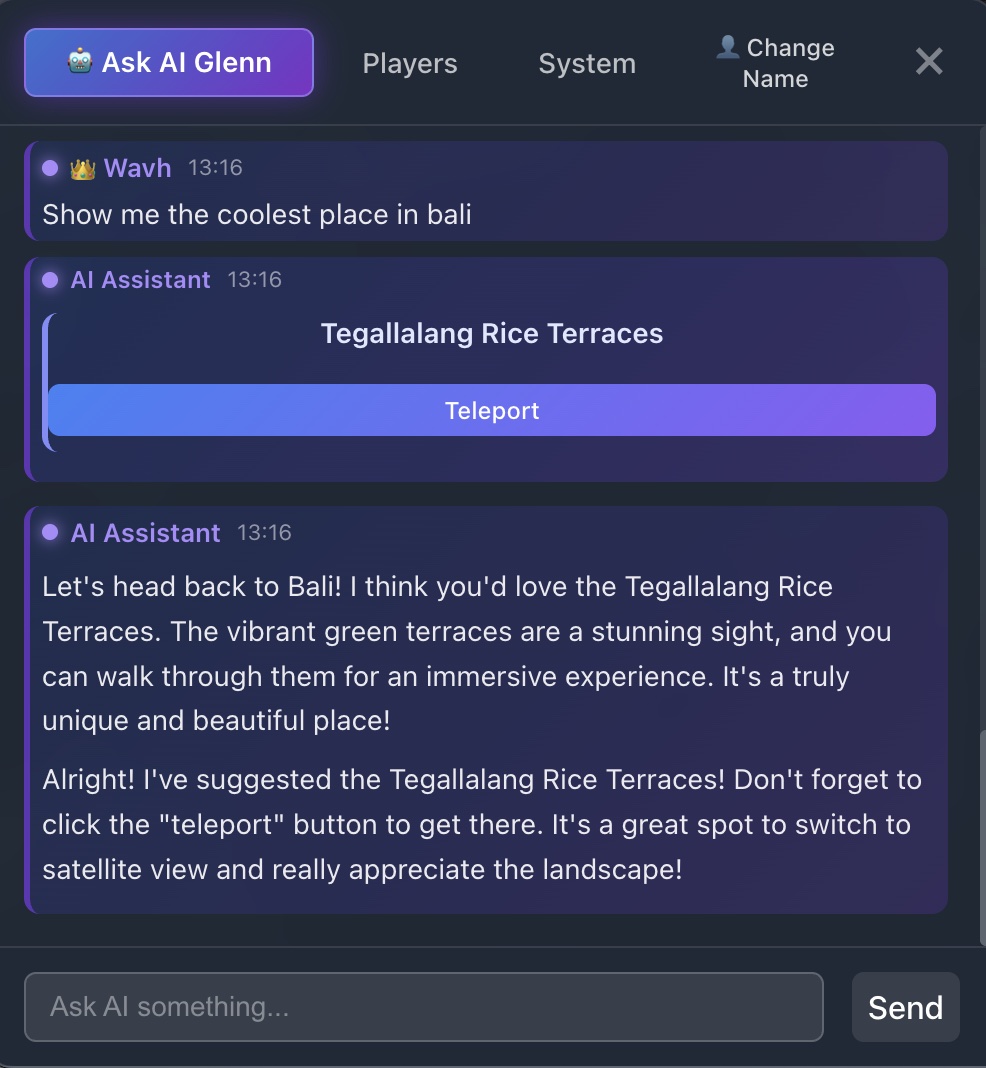Switch to the Players tab

(409, 63)
